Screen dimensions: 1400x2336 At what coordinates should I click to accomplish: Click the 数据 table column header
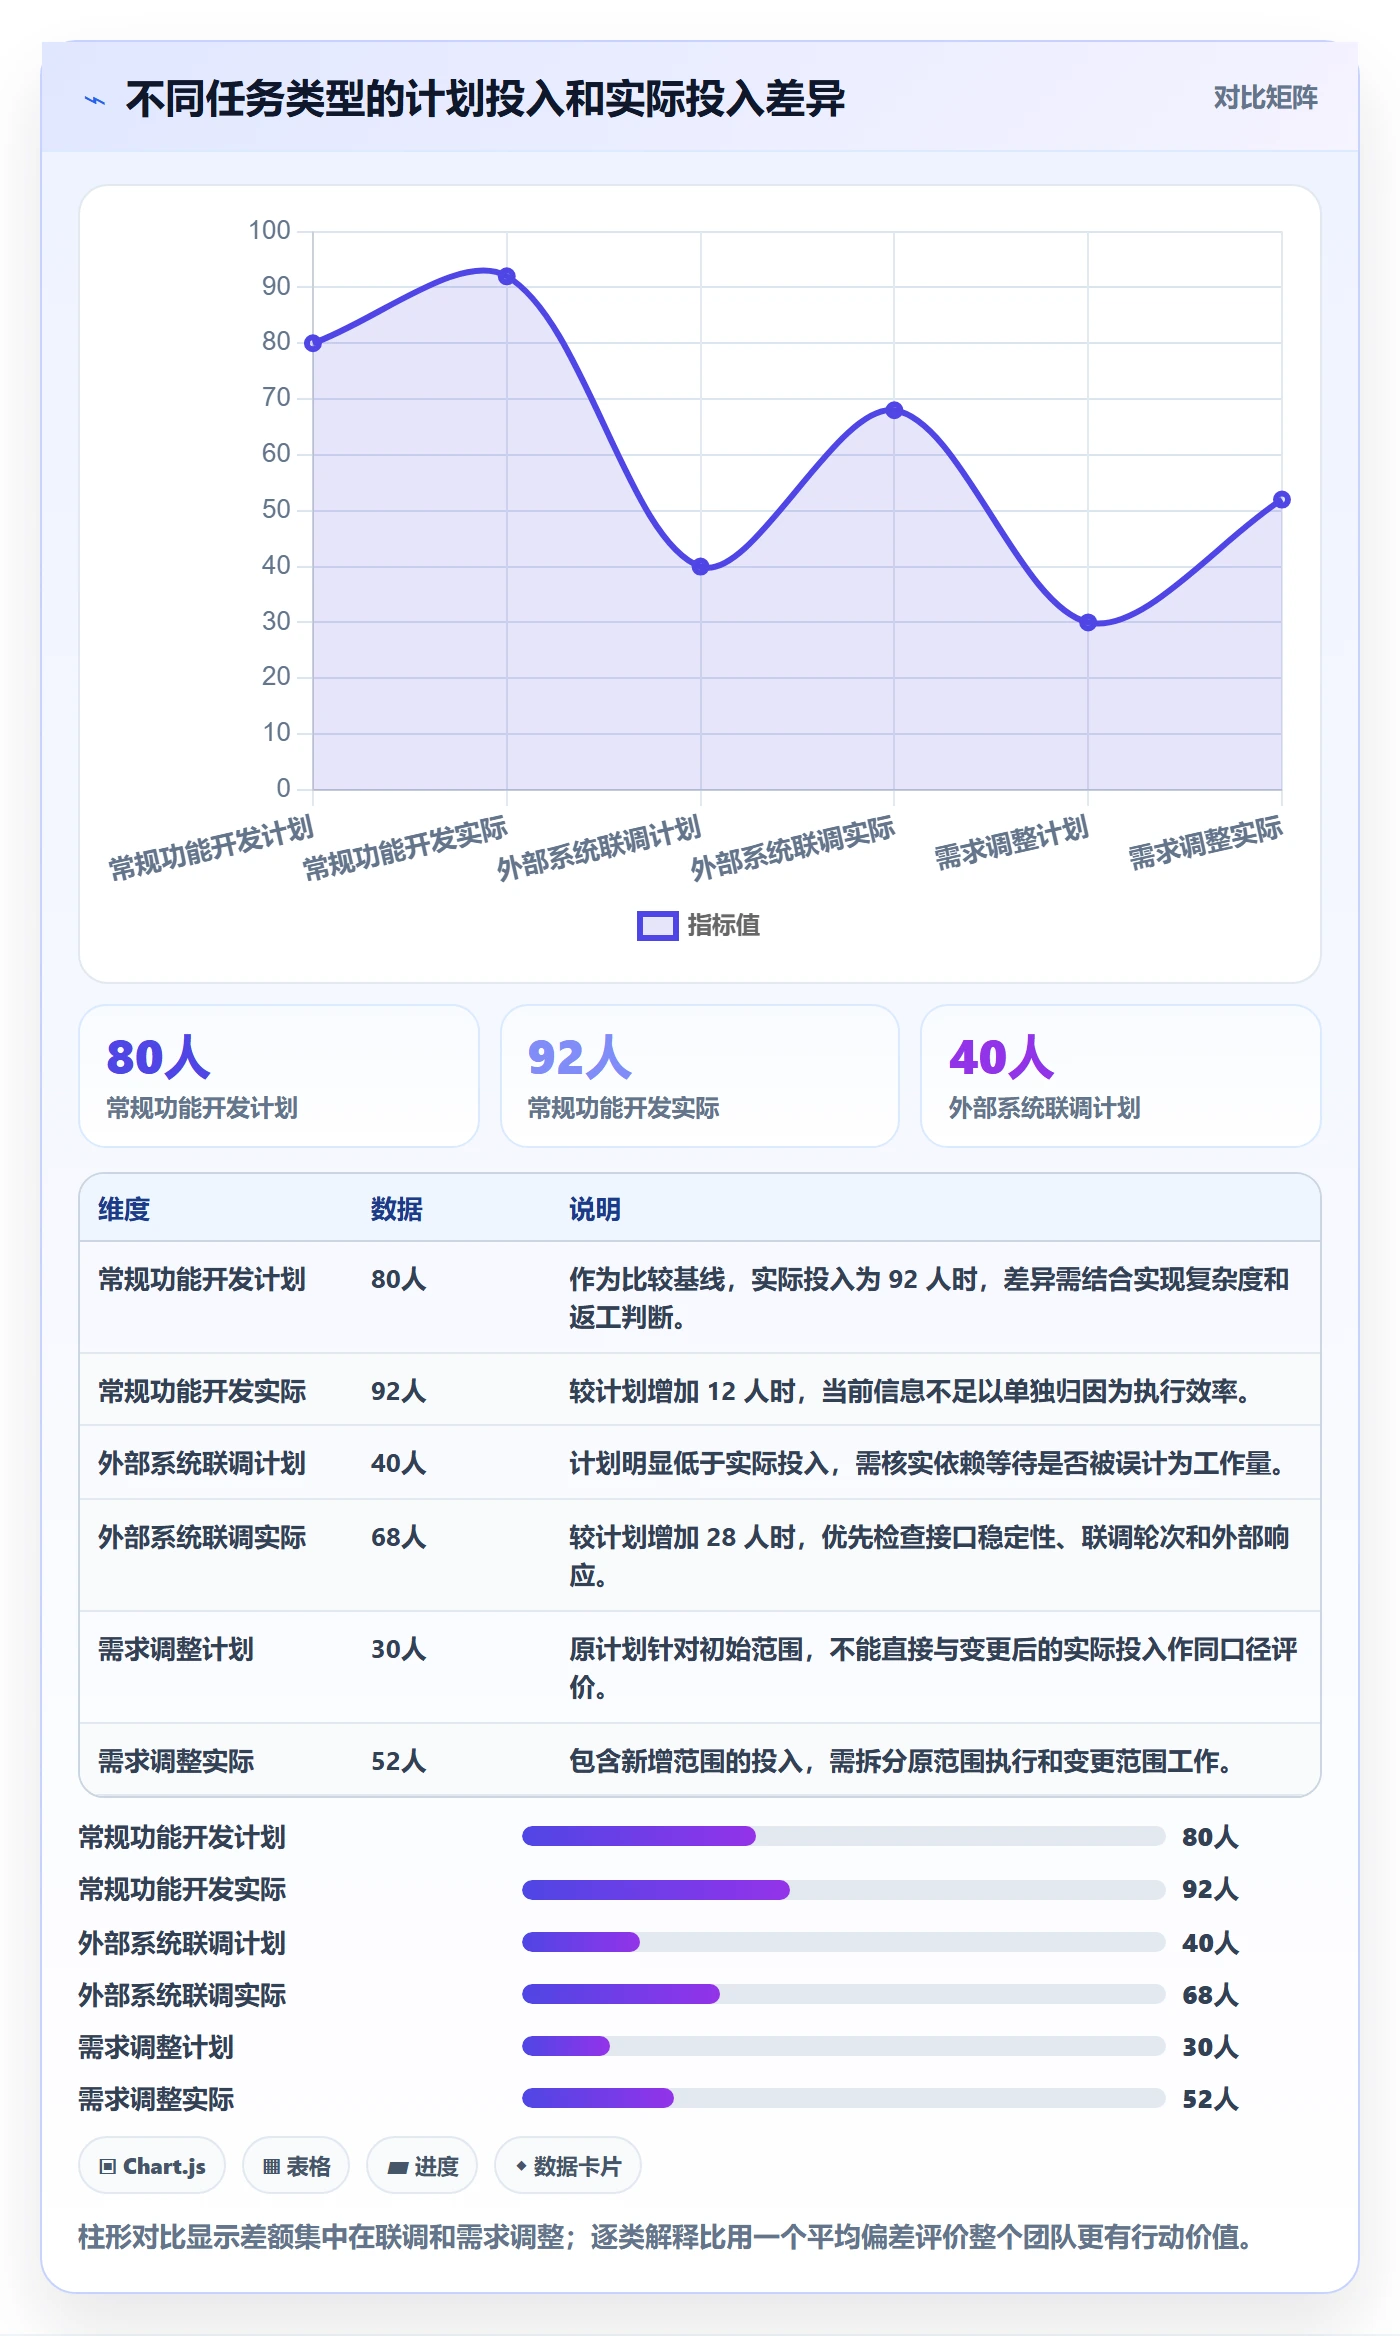(x=397, y=1209)
